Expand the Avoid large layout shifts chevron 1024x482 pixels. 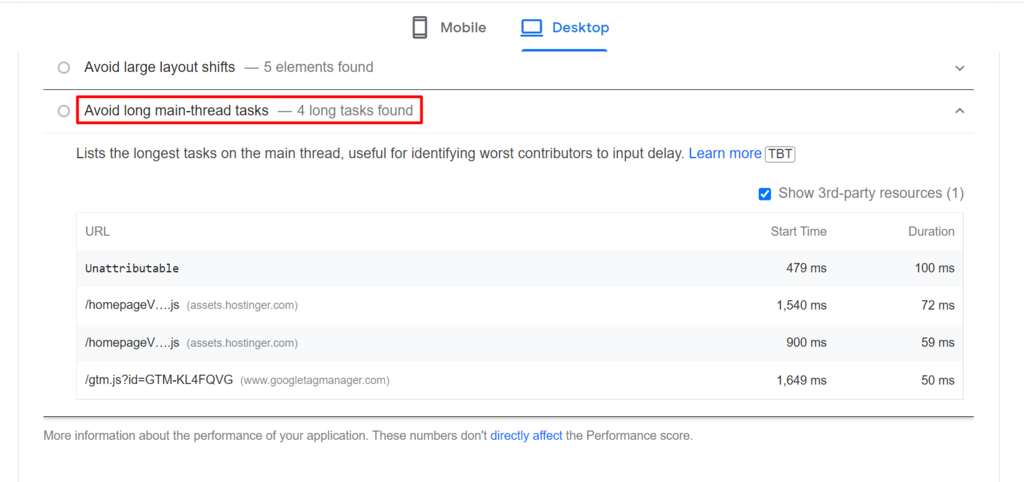(x=959, y=68)
